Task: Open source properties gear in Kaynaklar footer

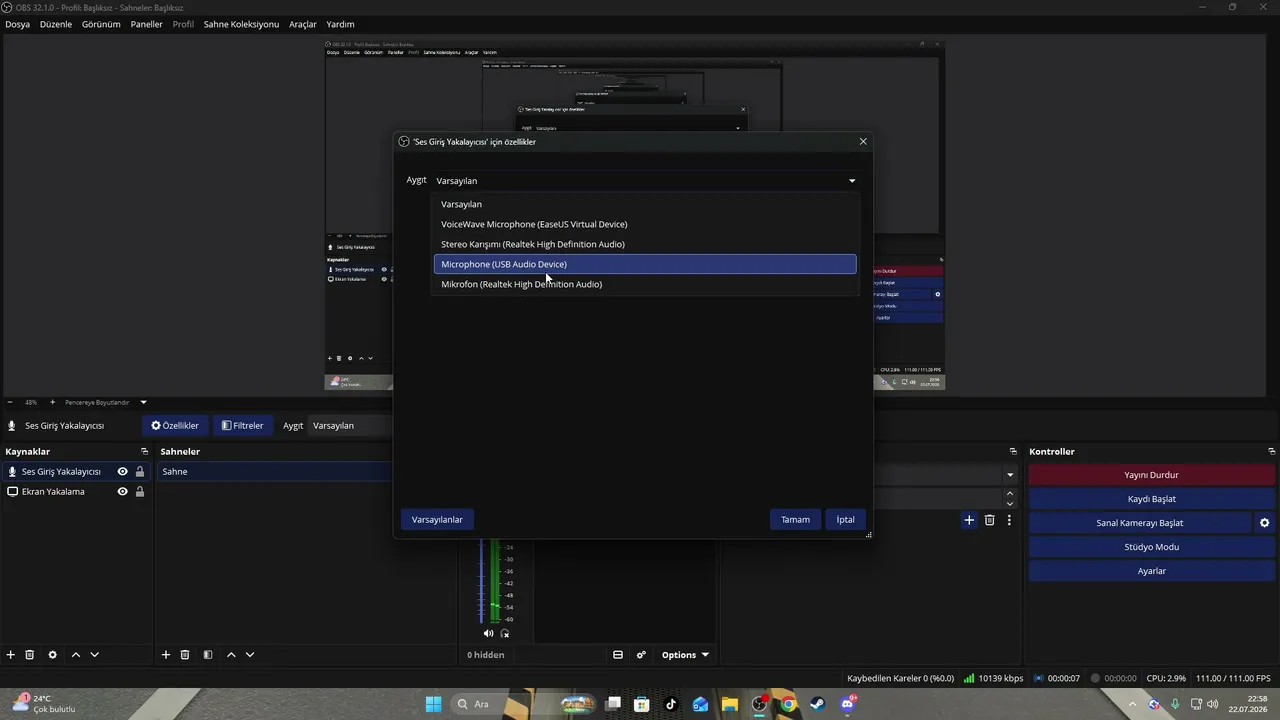Action: pos(53,655)
